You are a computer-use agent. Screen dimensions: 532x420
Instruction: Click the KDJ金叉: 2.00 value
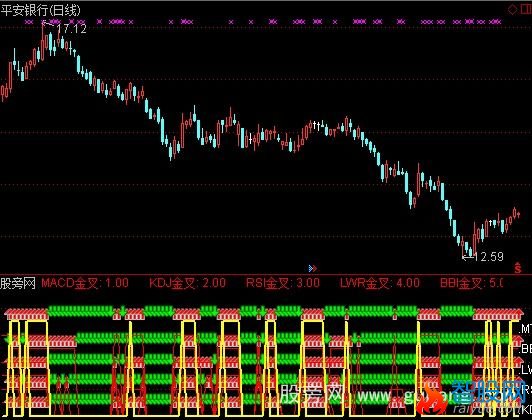pyautogui.click(x=187, y=283)
